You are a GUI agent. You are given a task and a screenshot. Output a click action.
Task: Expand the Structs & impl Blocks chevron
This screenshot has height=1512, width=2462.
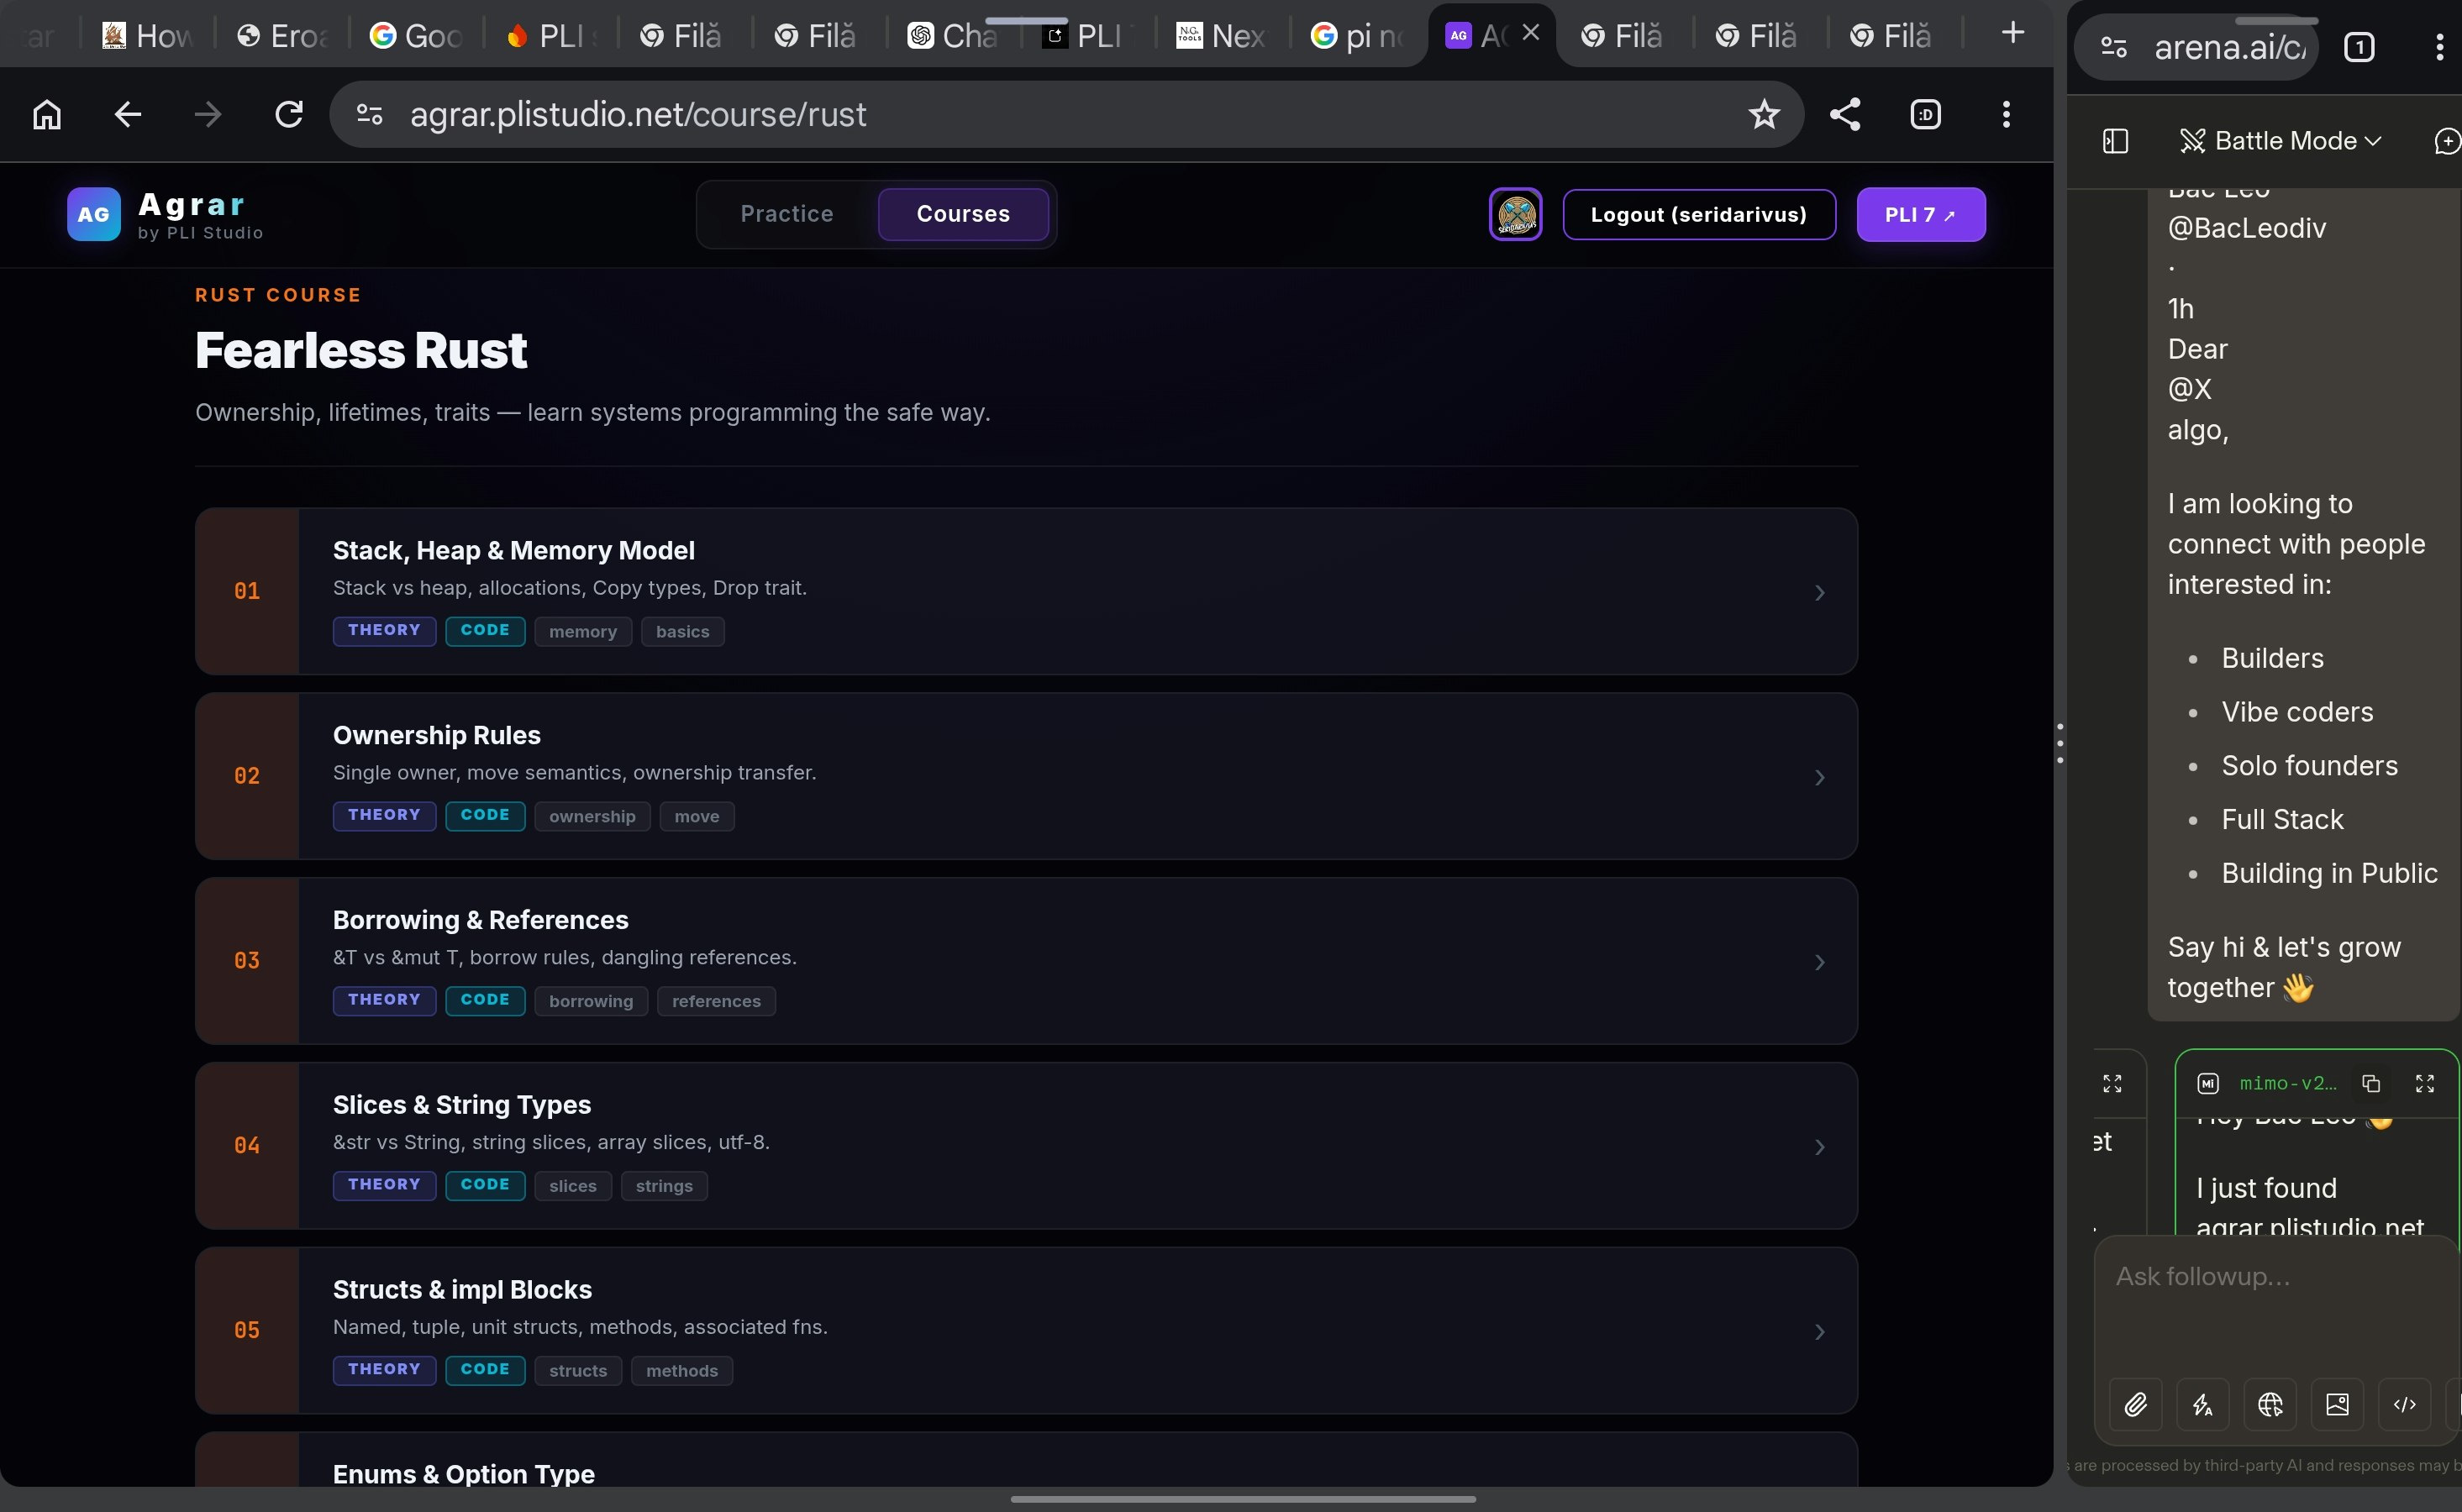coord(1820,1331)
